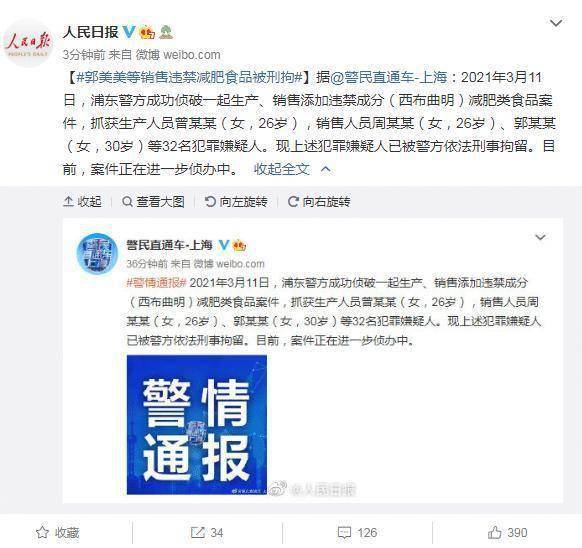Rotate image left with 向左旋转
The image size is (582, 548).
point(236,202)
